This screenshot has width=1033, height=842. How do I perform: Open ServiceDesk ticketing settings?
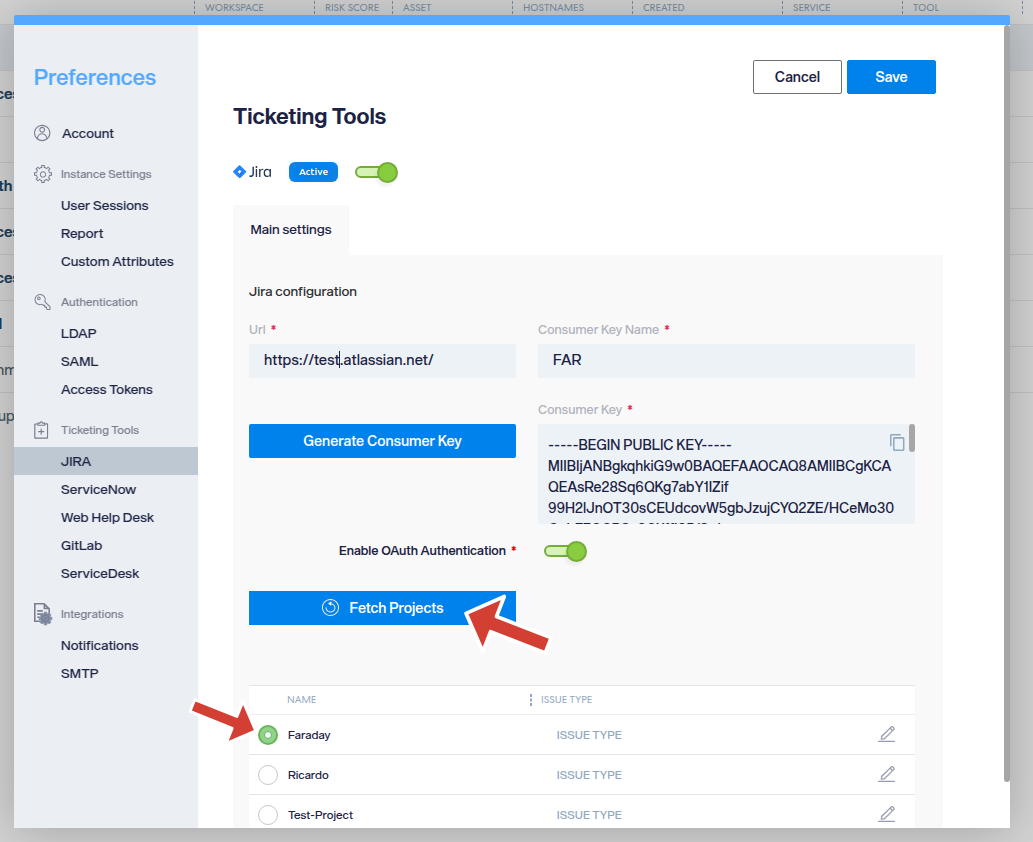100,574
